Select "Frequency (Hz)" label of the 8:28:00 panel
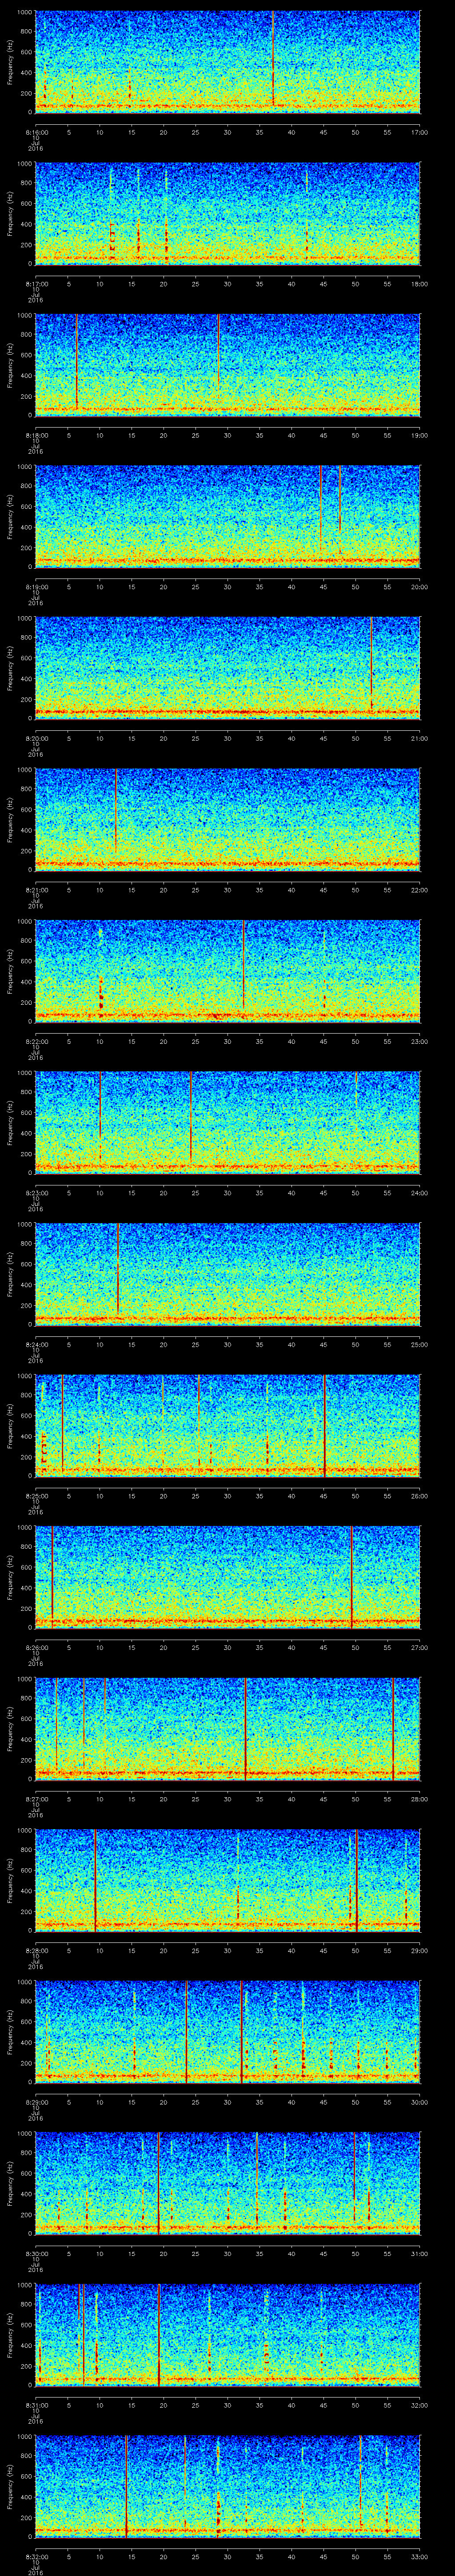This screenshot has height=2576, width=455. tap(10, 1882)
